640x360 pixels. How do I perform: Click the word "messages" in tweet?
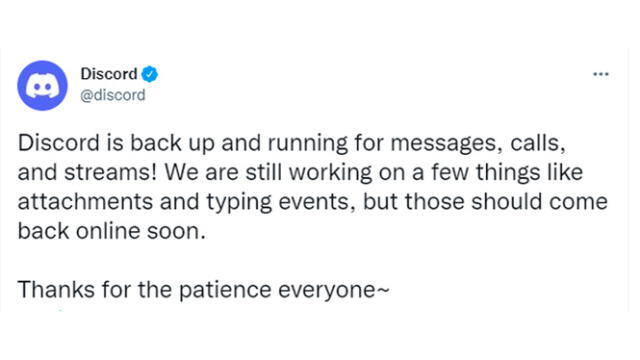[x=445, y=144]
